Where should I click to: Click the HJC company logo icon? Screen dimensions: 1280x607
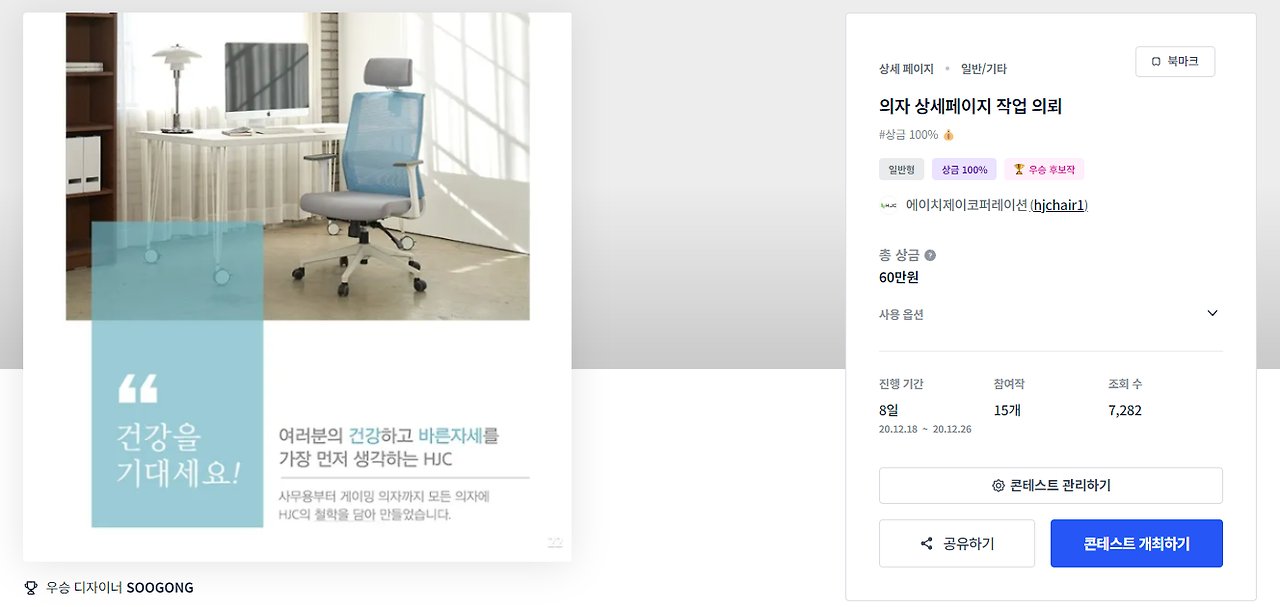click(x=888, y=205)
